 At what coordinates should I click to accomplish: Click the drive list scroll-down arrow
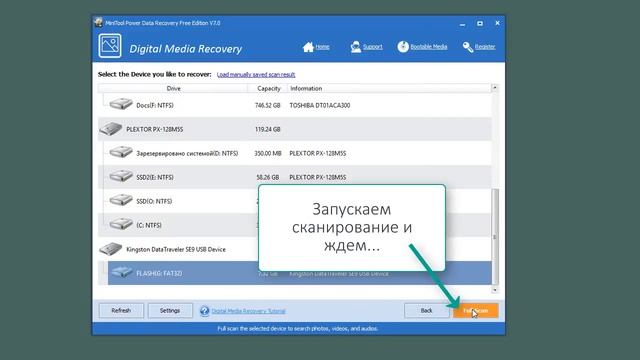(495, 290)
